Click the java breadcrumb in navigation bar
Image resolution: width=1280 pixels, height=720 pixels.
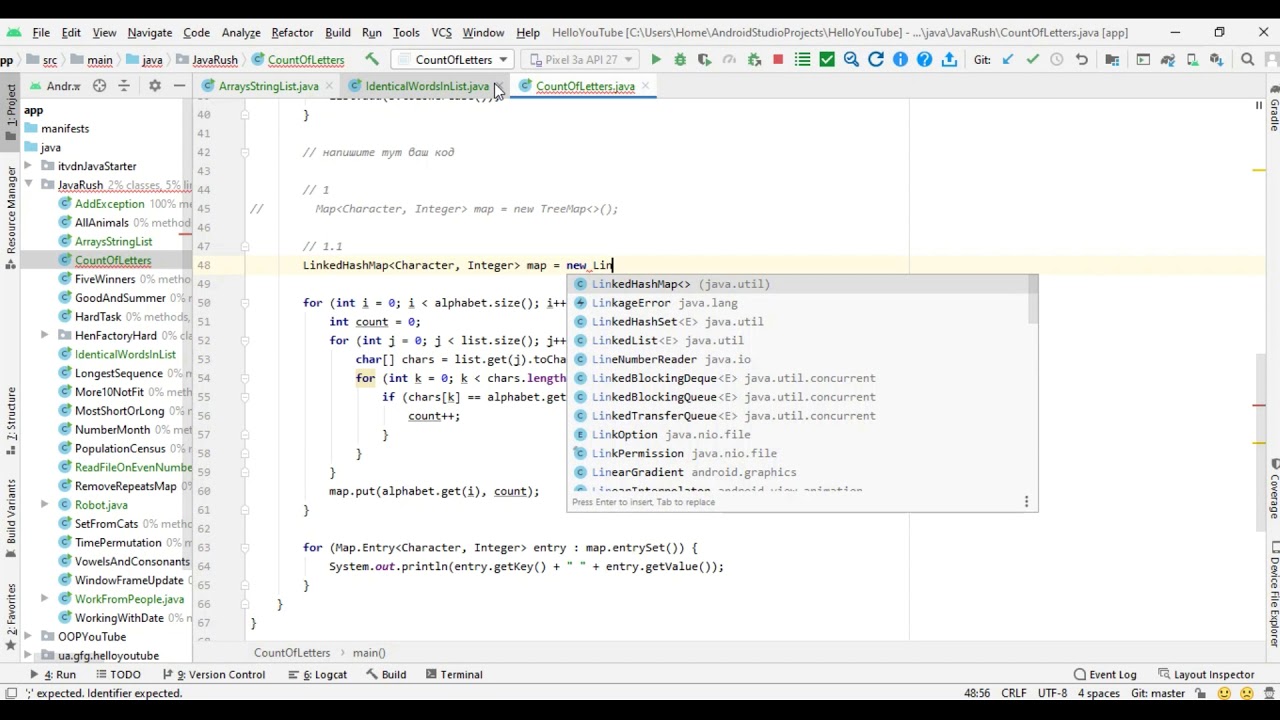coord(145,60)
